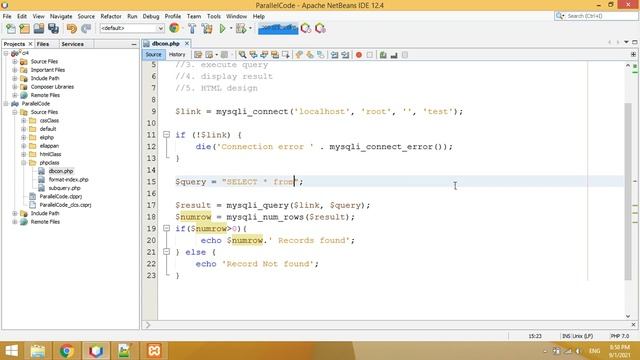
Task: Click the red Start Macro Recording icon
Action: (x=359, y=55)
